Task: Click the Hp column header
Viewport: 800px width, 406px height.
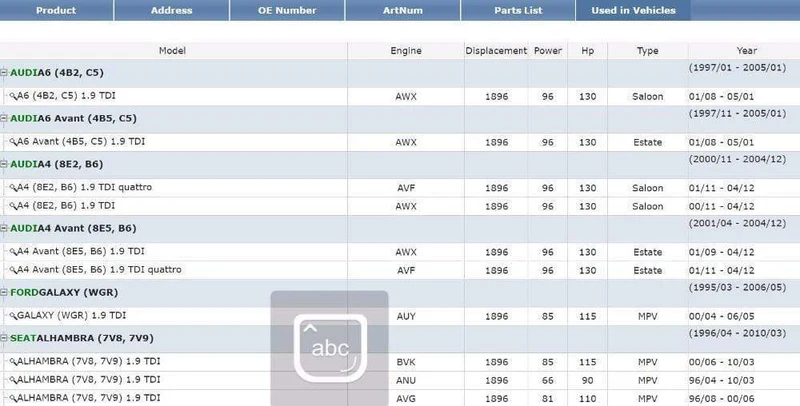Action: [588, 50]
